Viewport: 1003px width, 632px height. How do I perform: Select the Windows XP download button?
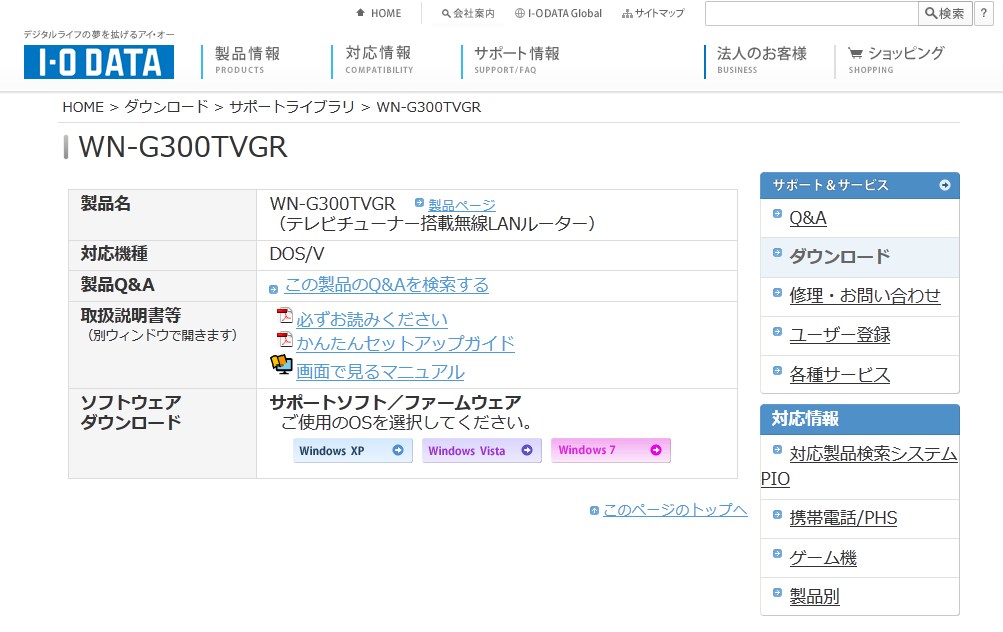(352, 451)
